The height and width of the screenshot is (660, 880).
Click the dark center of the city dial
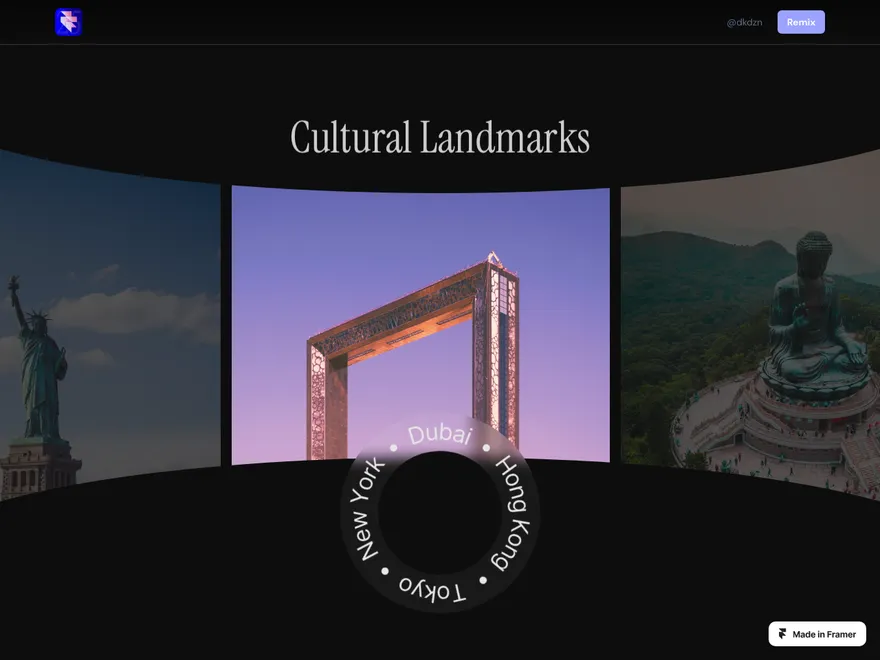[440, 512]
